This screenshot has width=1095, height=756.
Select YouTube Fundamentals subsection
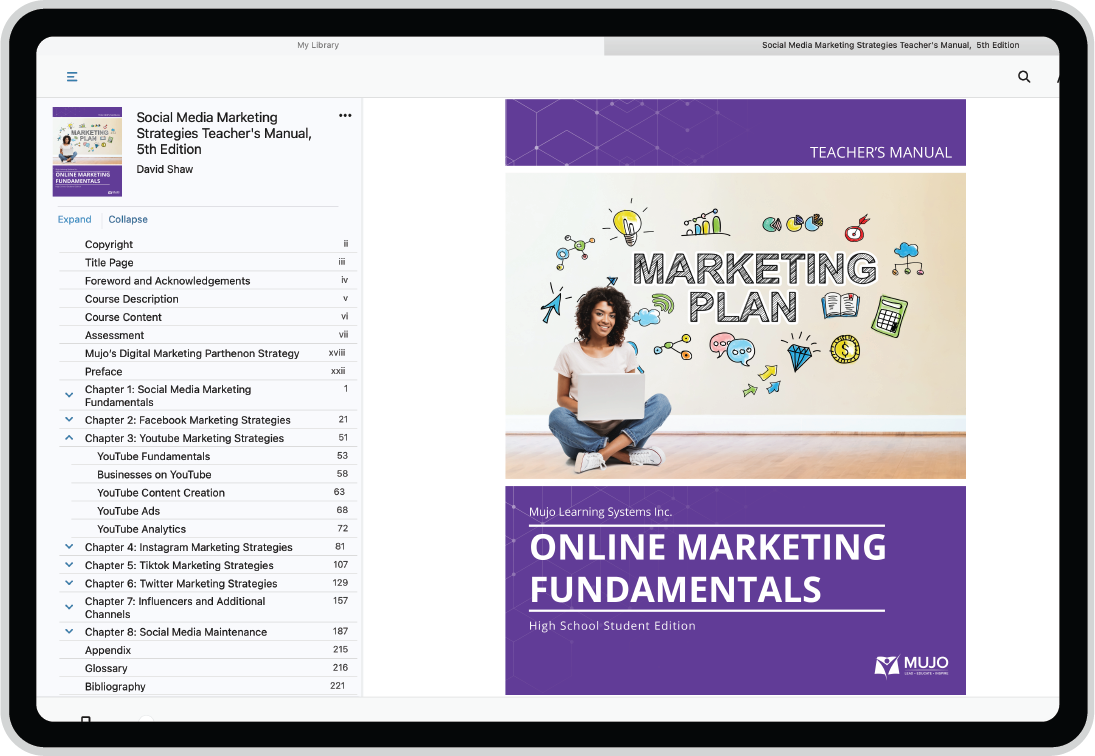(154, 457)
